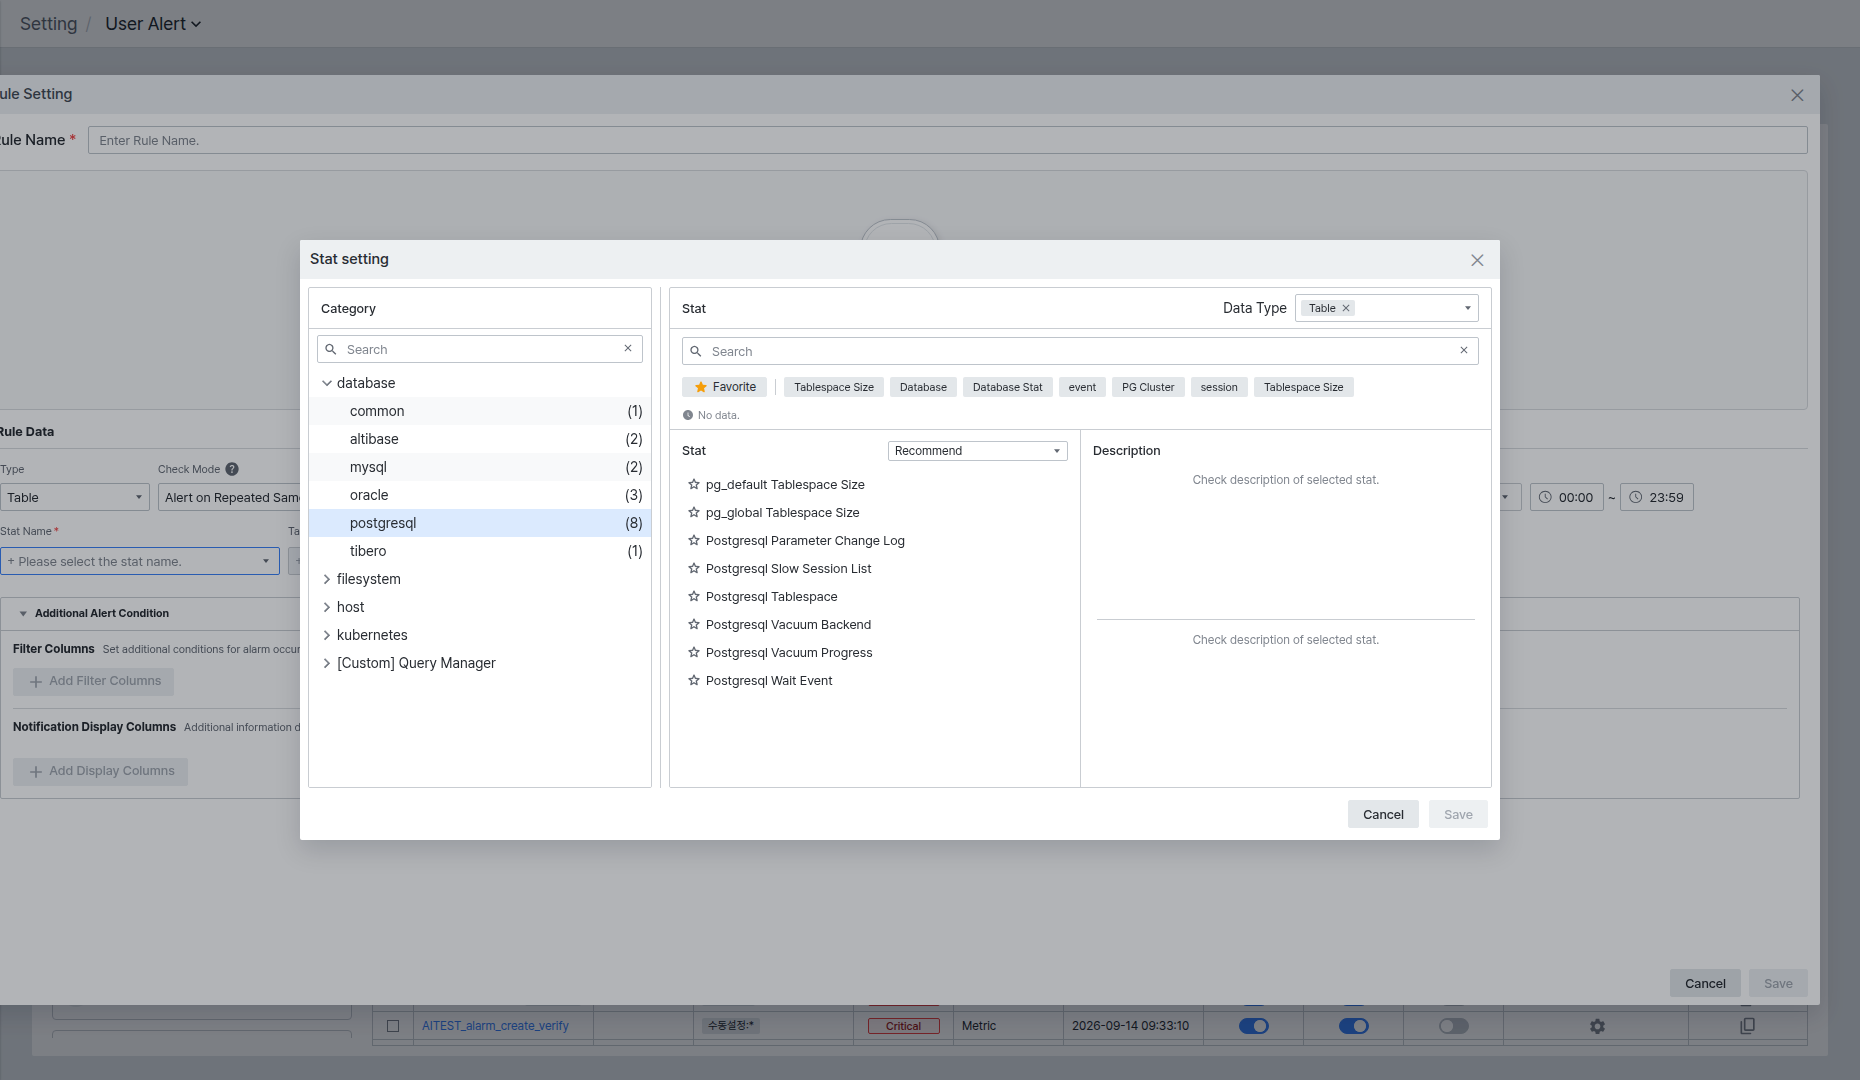Select the Database filter tag
1860x1080 pixels.
[x=923, y=387]
